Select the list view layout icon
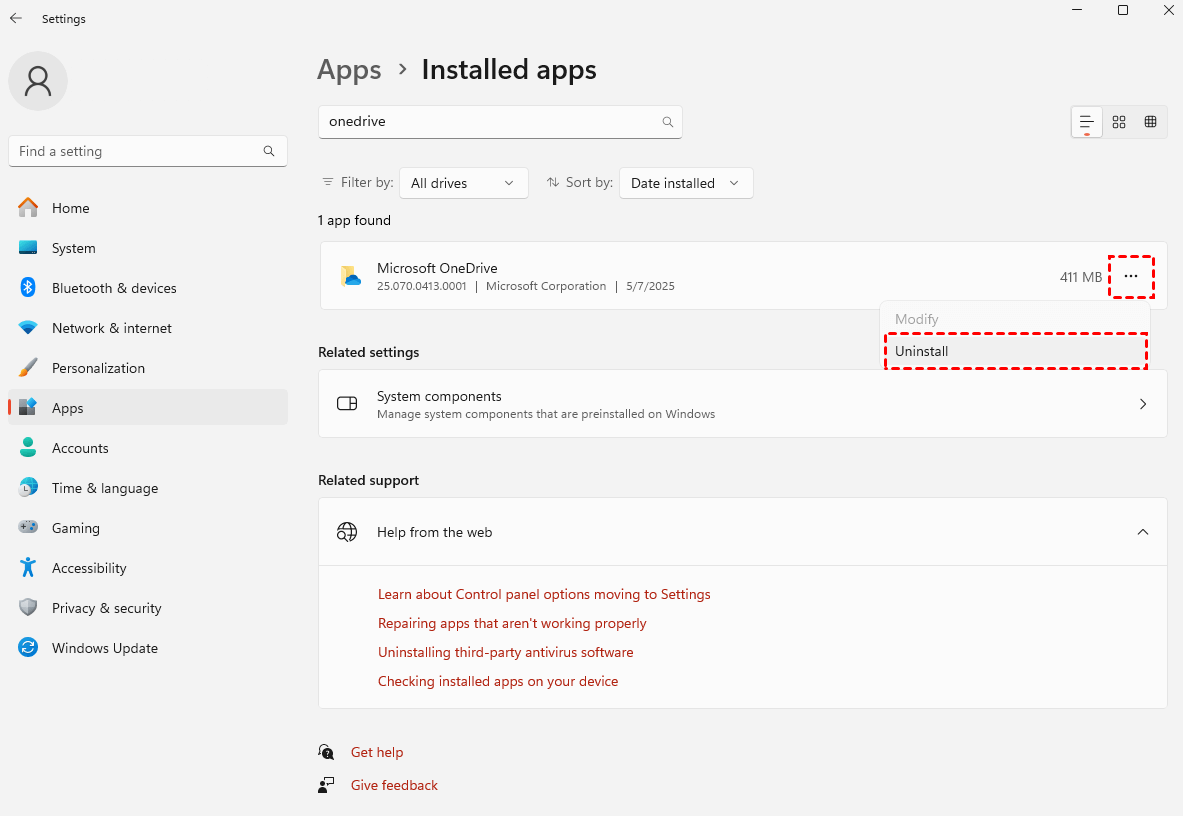 tap(1087, 122)
